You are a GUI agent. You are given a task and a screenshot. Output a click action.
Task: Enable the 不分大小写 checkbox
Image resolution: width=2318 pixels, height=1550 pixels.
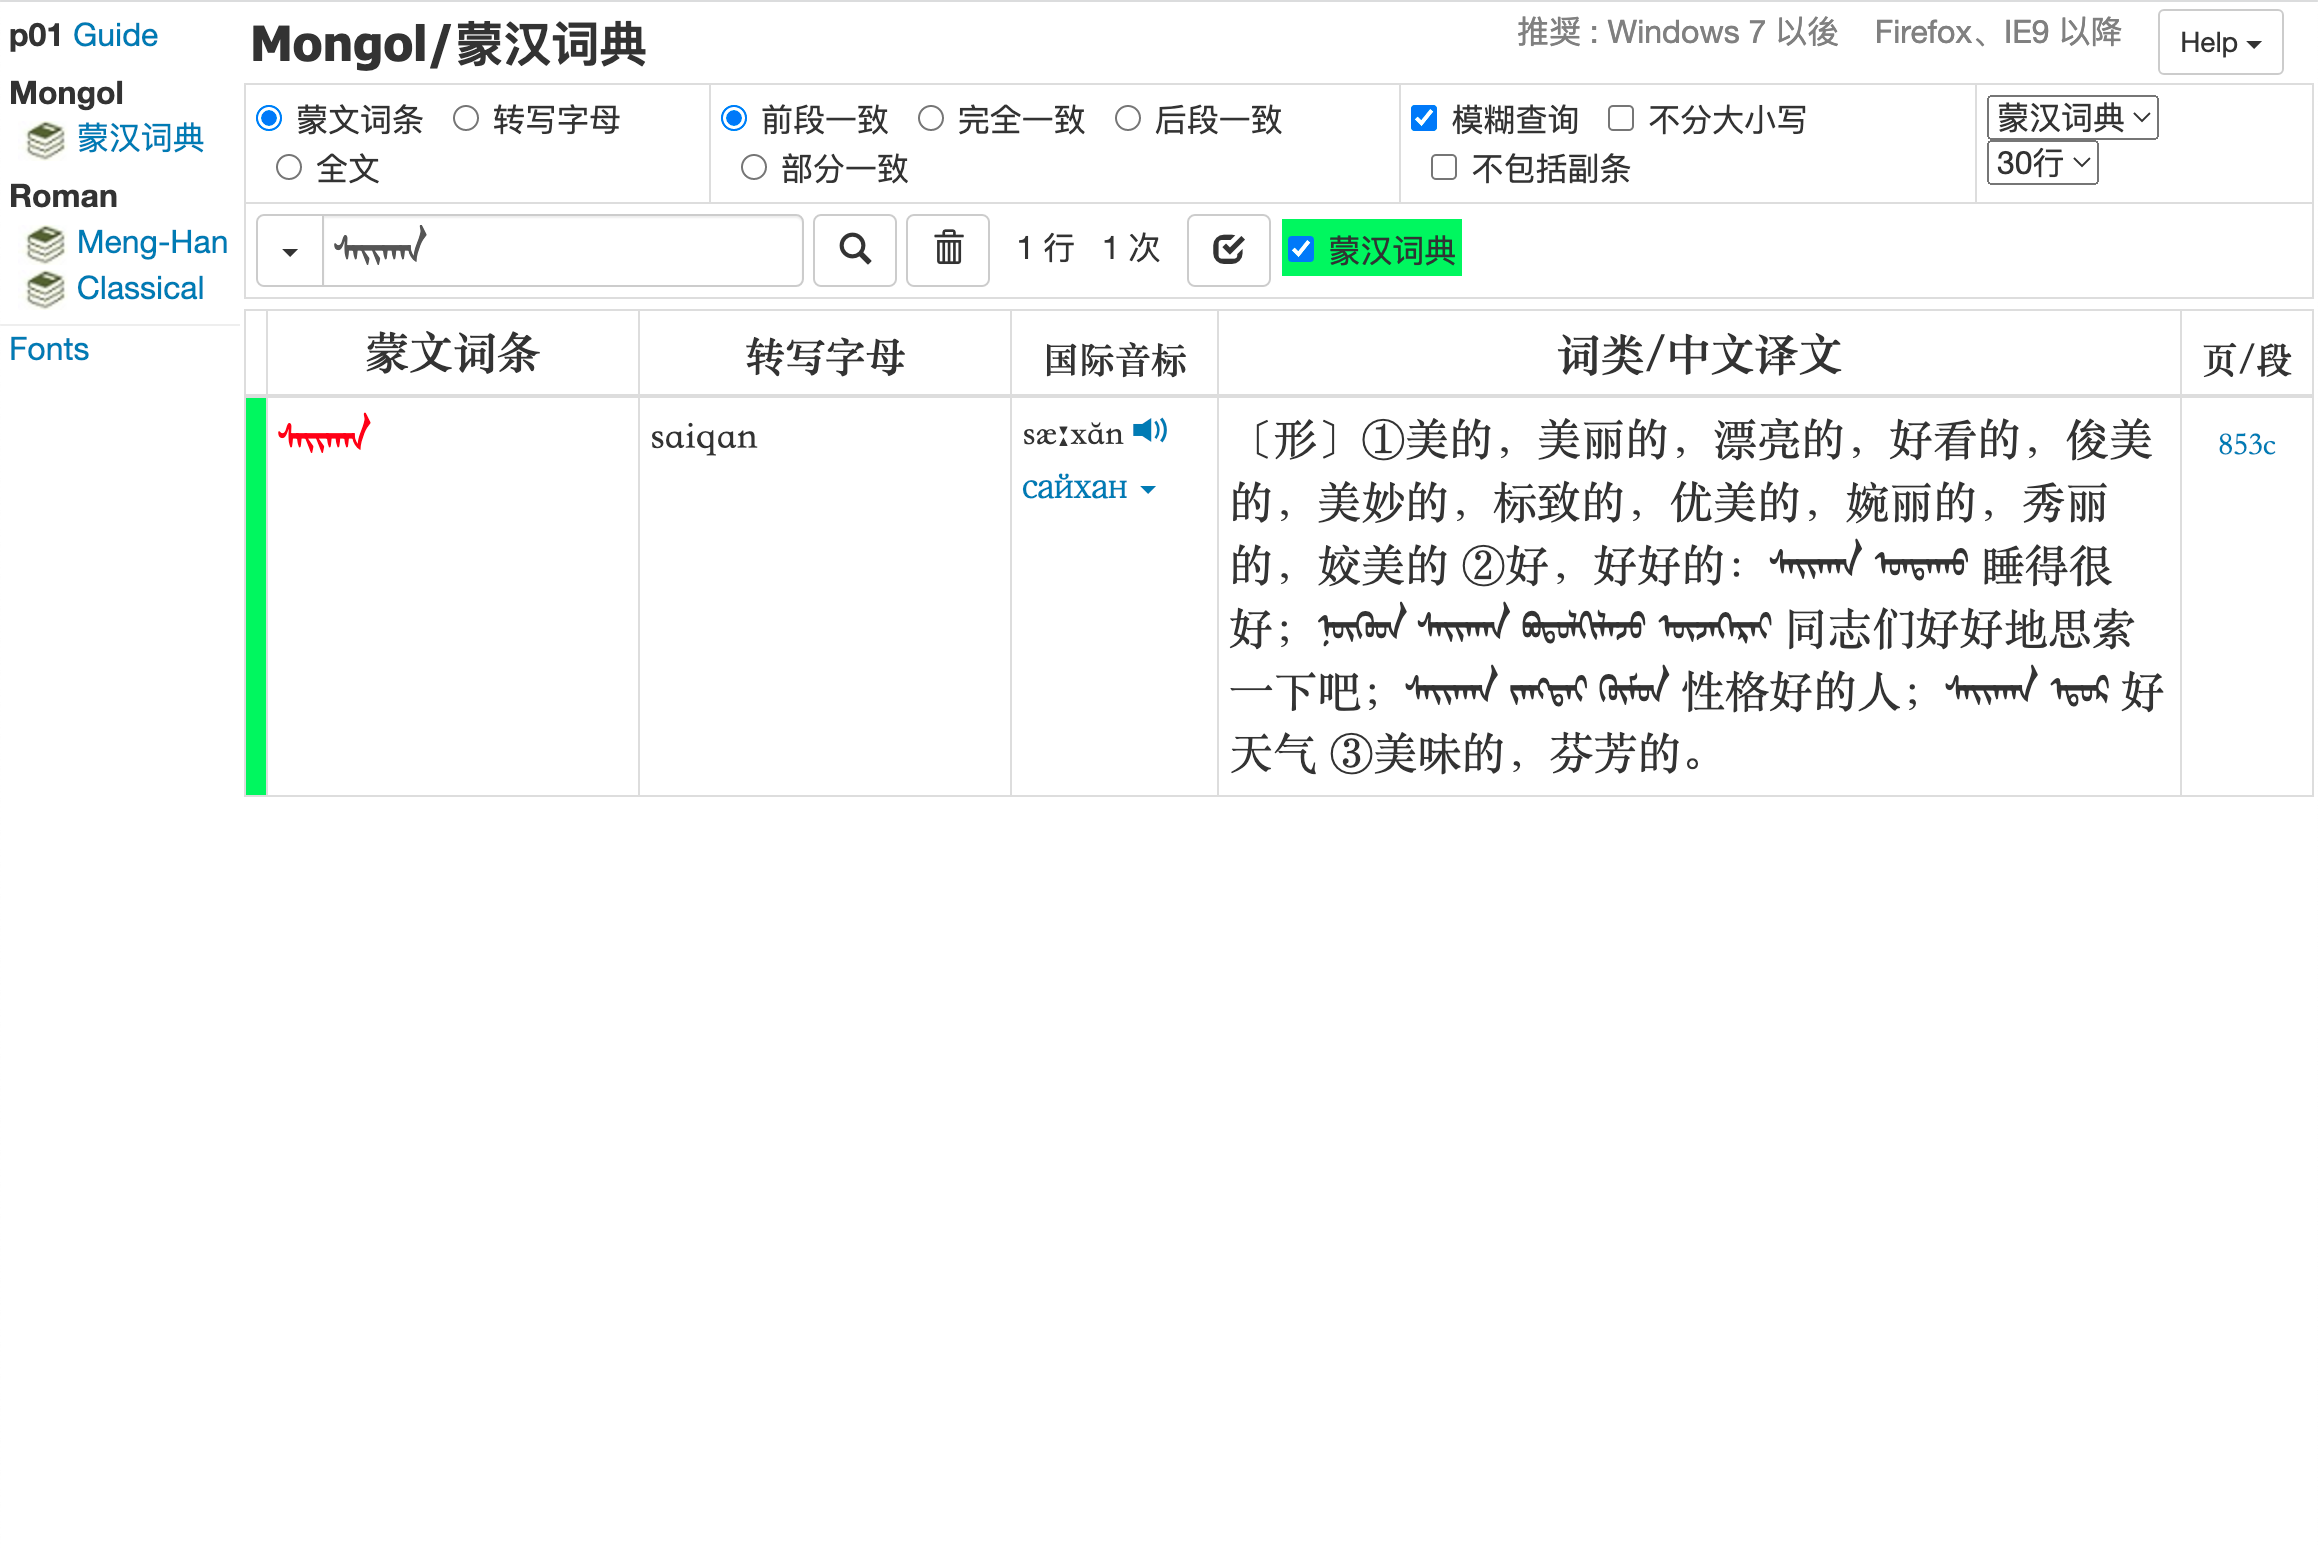[1620, 118]
